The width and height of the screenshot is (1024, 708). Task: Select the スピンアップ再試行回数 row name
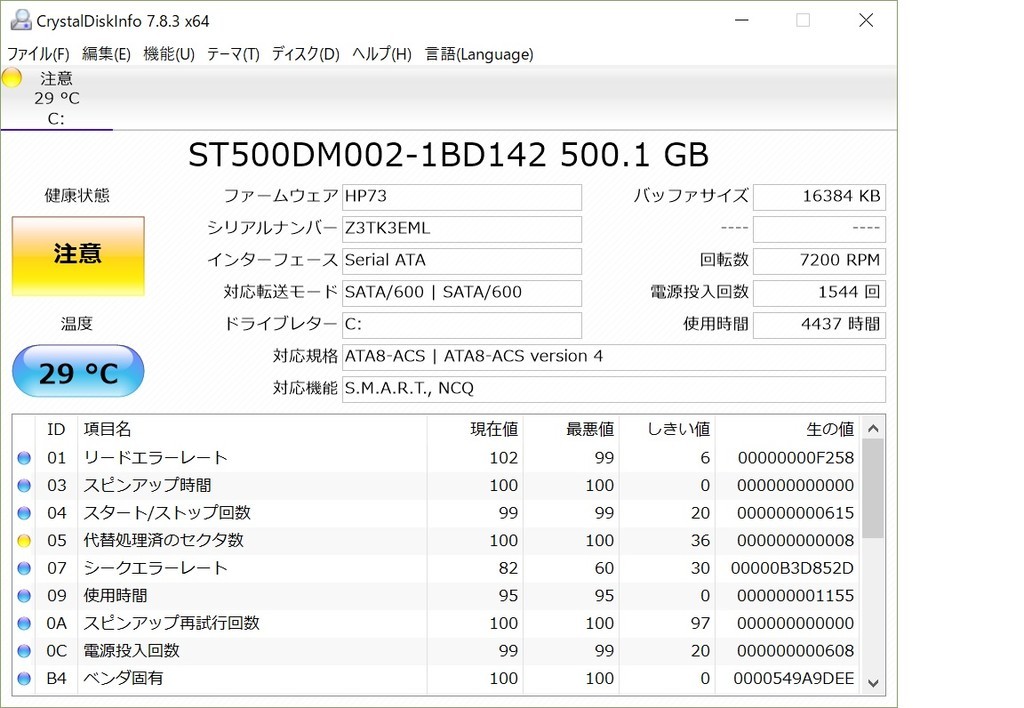point(171,623)
